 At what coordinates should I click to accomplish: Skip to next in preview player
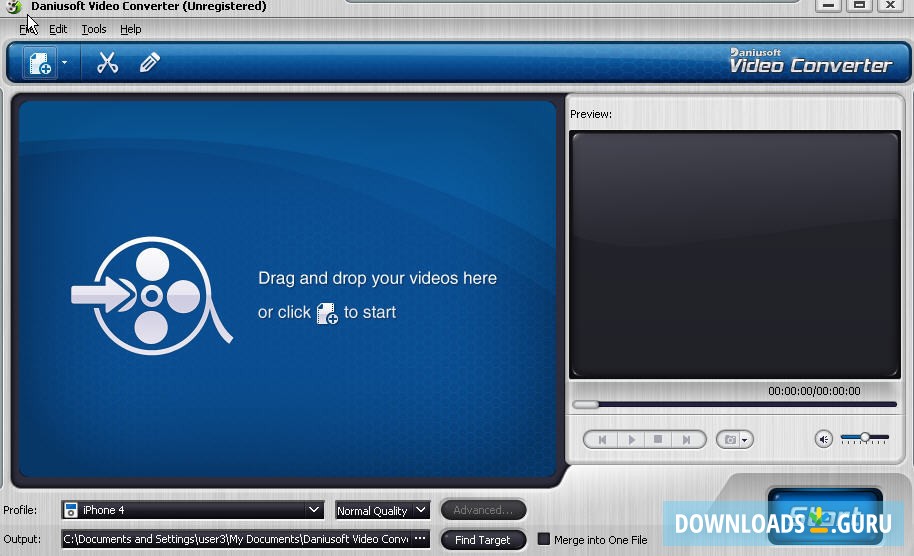point(687,439)
